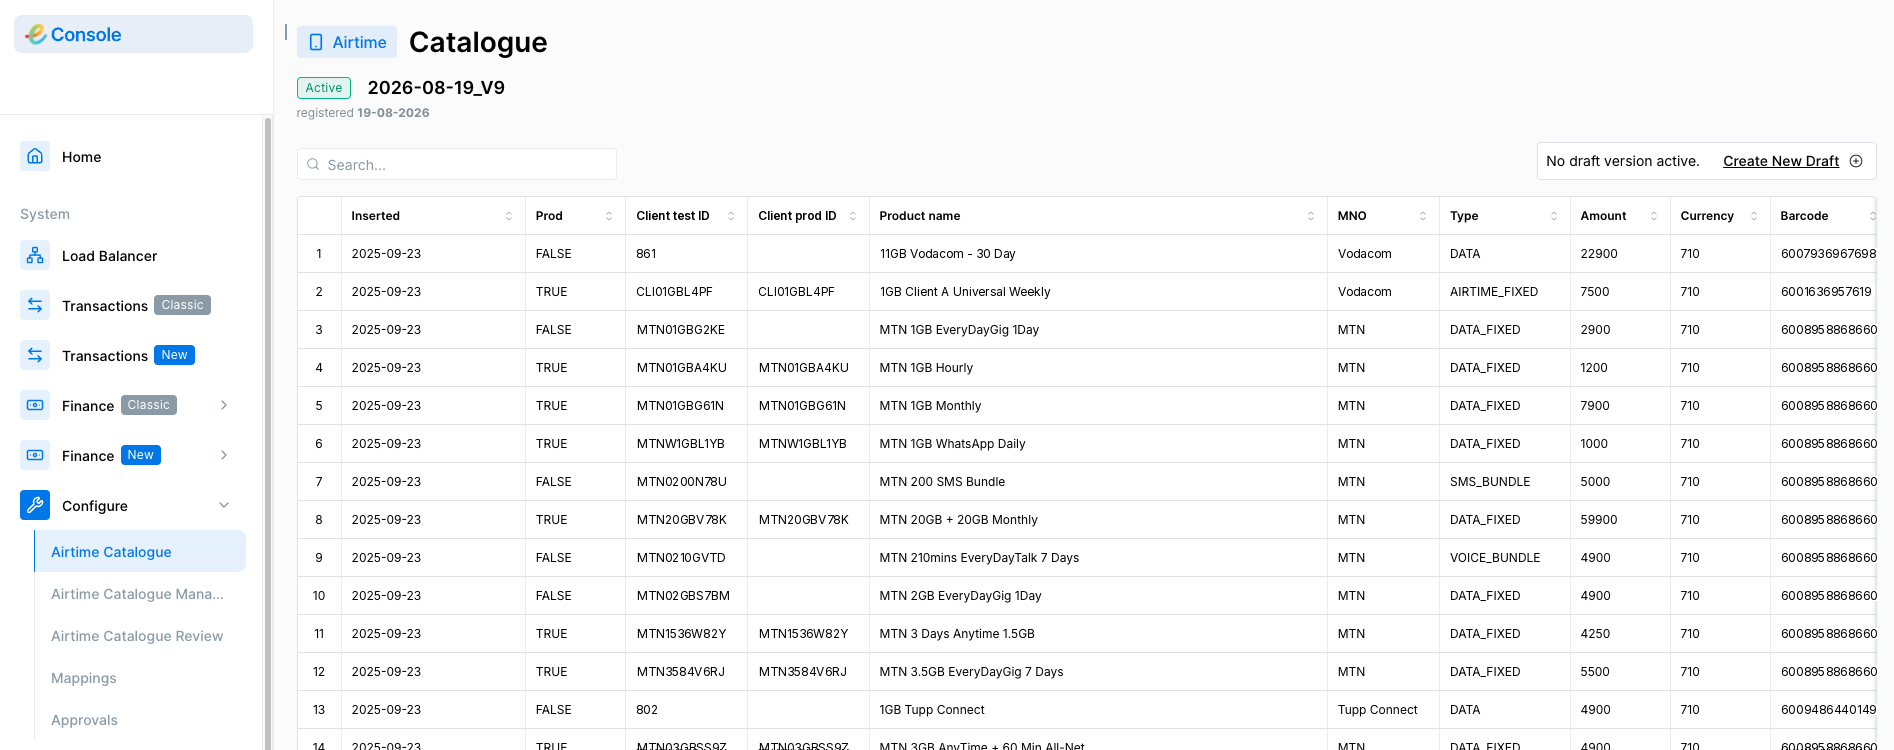Click the plus circle icon beside Create New Draft
1894x750 pixels.
pyautogui.click(x=1856, y=161)
